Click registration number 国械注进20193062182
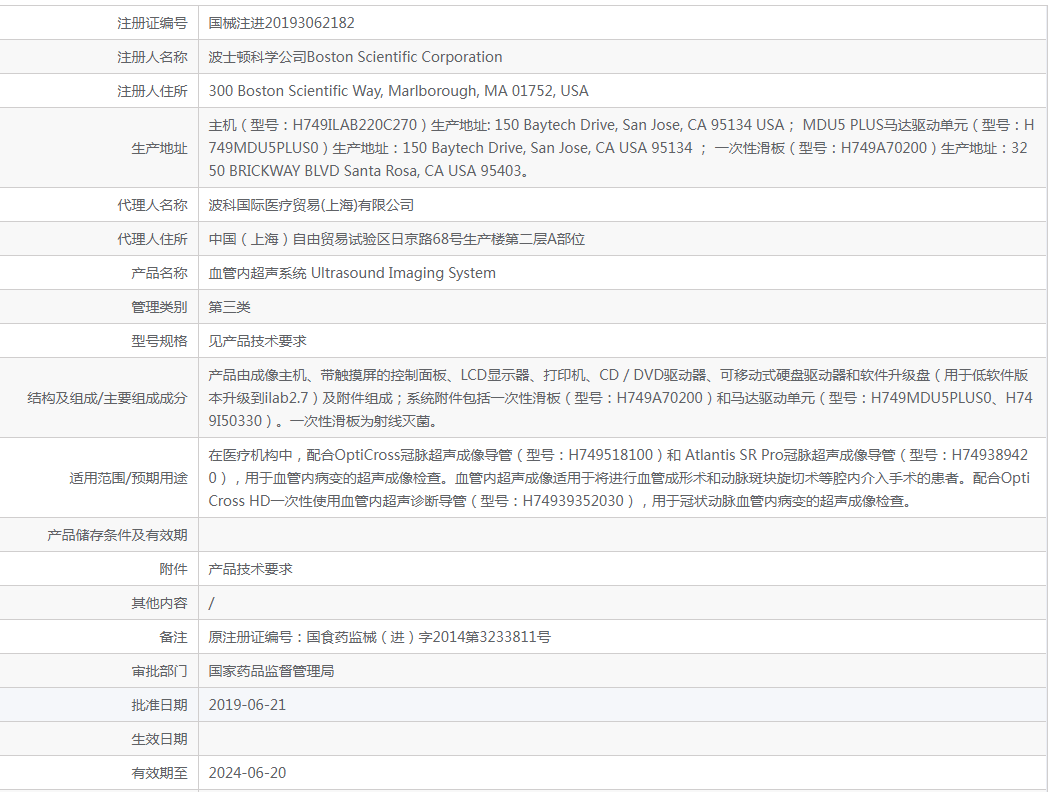The height and width of the screenshot is (792, 1050). pos(281,23)
